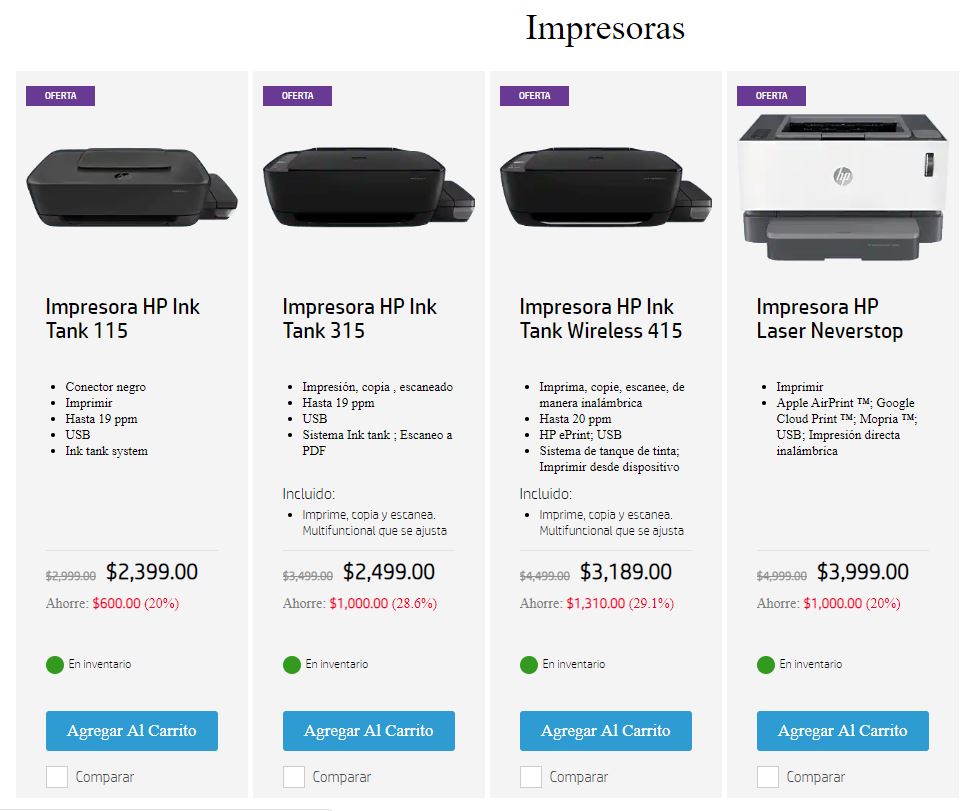Open the Impresora HP Ink Tank 315 title link

click(360, 319)
